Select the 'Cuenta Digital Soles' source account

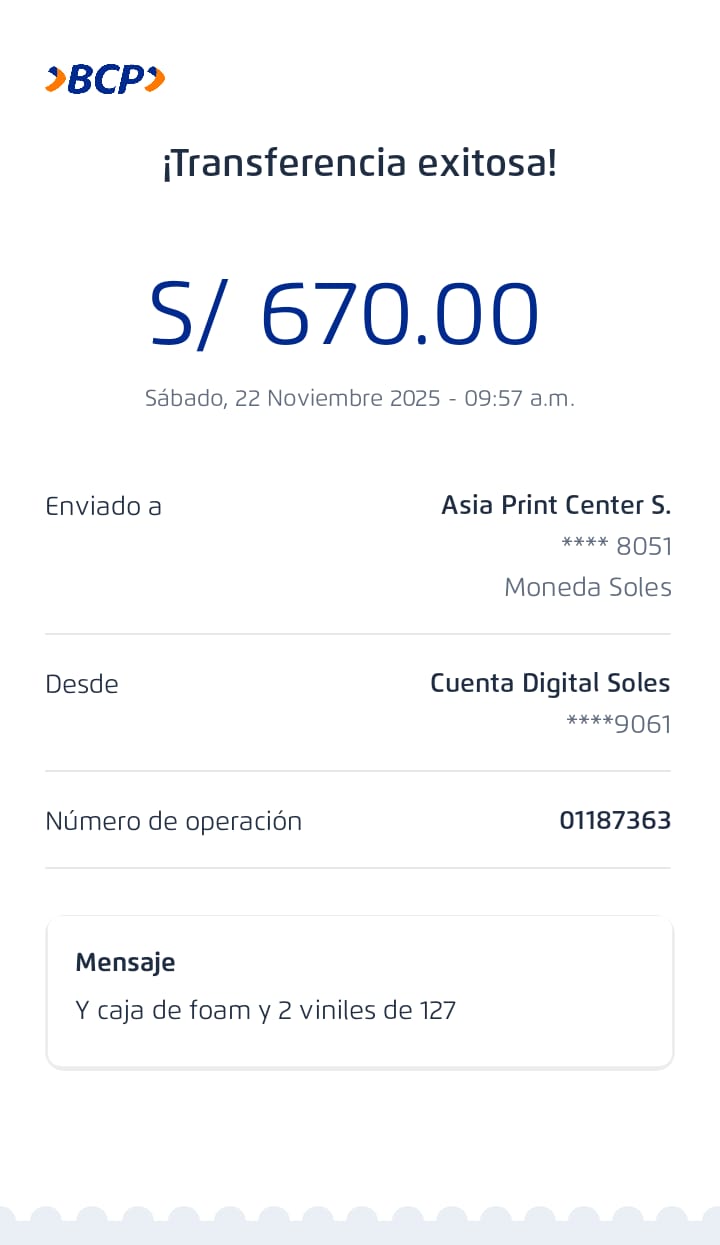tap(550, 683)
